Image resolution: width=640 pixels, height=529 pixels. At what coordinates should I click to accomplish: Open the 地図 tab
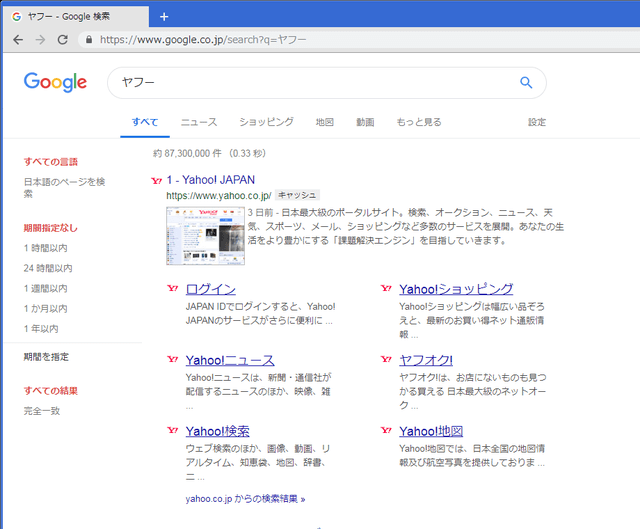[325, 122]
